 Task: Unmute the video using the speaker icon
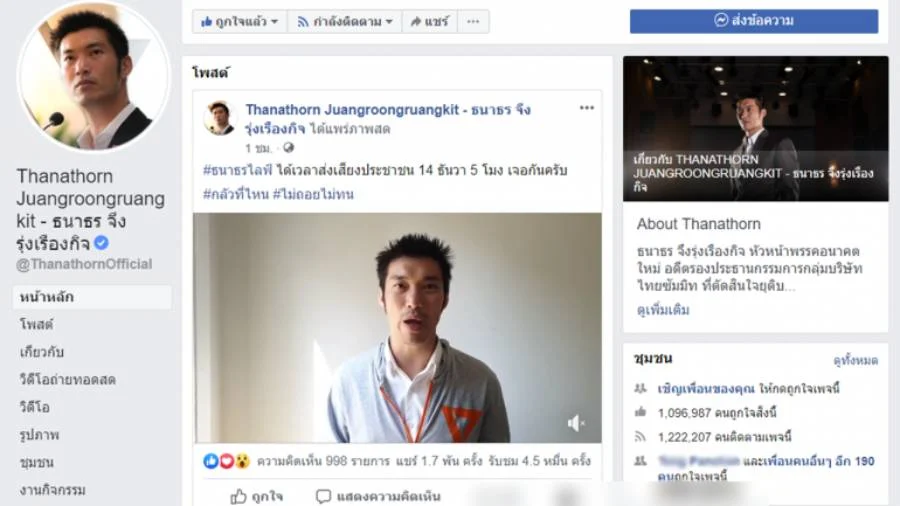click(x=576, y=423)
